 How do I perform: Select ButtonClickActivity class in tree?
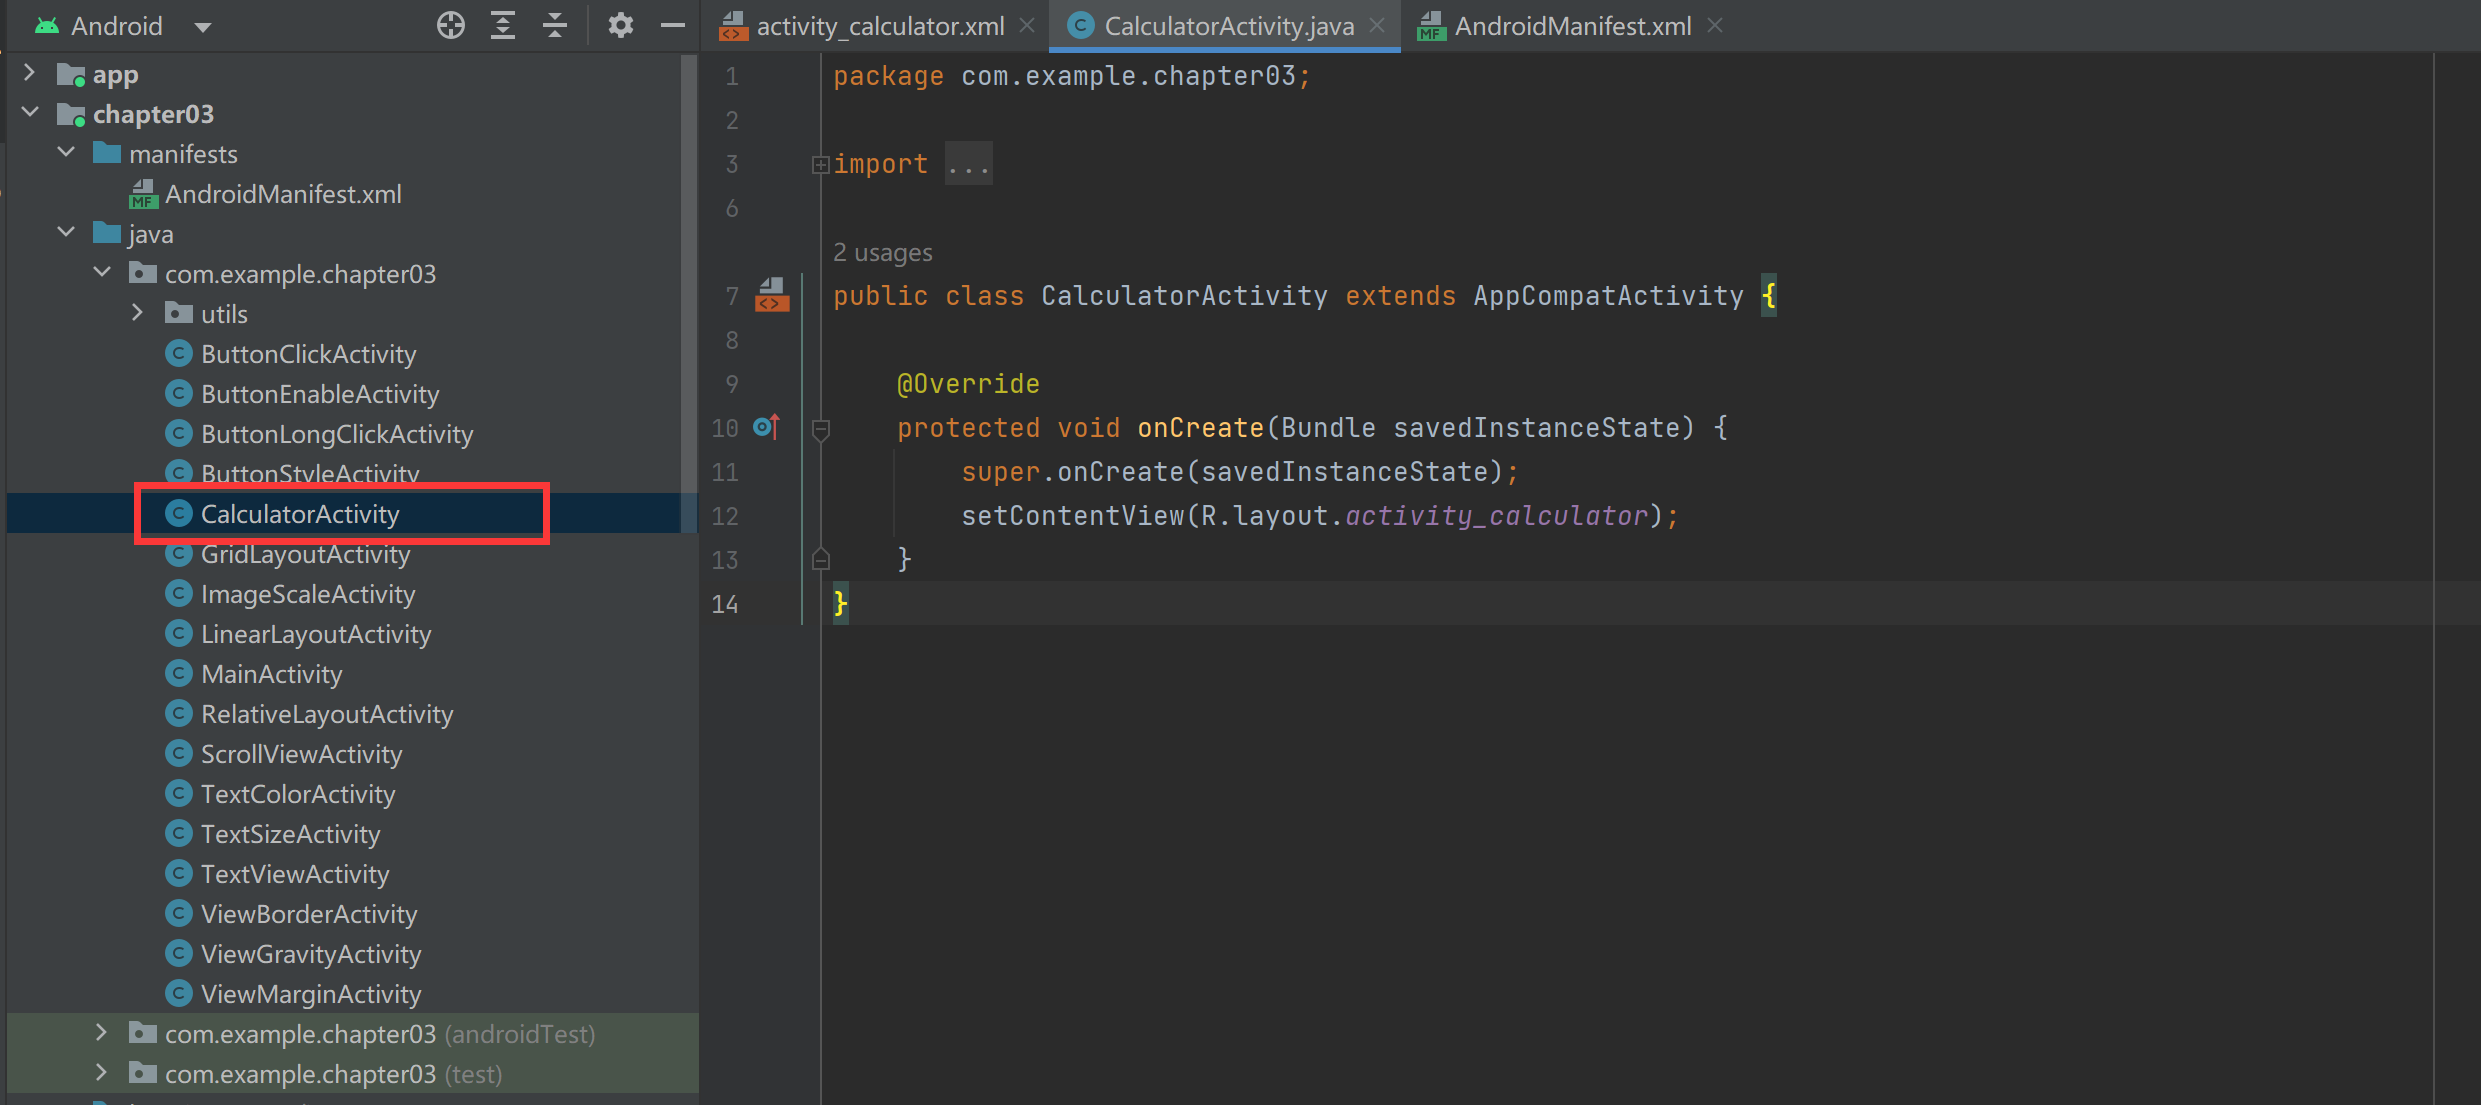[x=308, y=354]
